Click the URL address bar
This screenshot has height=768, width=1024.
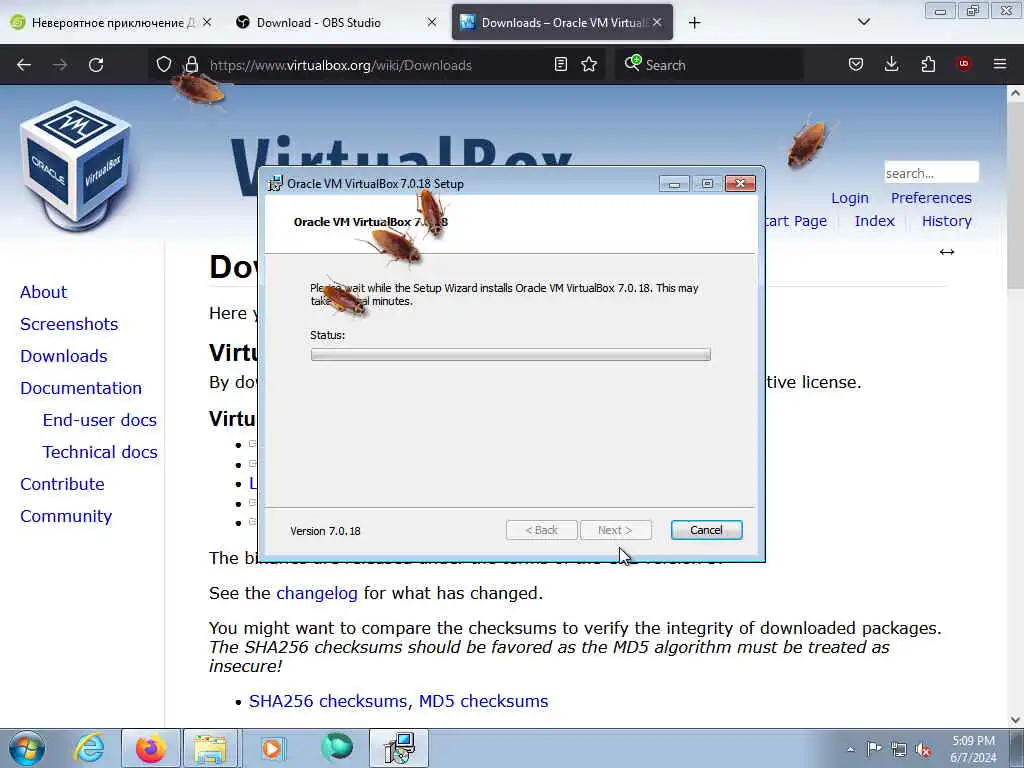coord(376,65)
